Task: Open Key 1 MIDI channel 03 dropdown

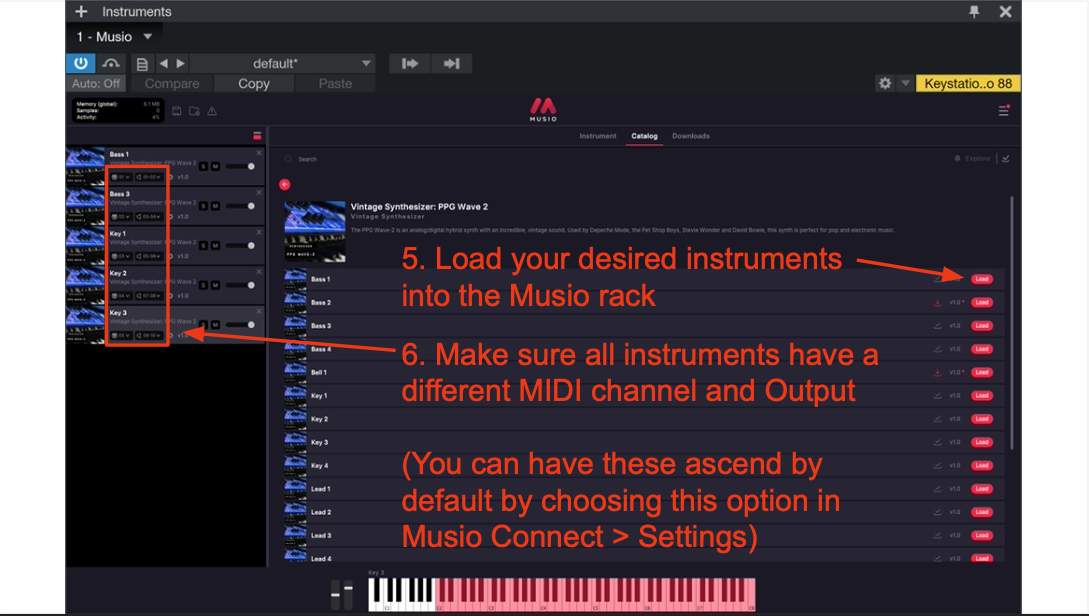Action: click(121, 256)
